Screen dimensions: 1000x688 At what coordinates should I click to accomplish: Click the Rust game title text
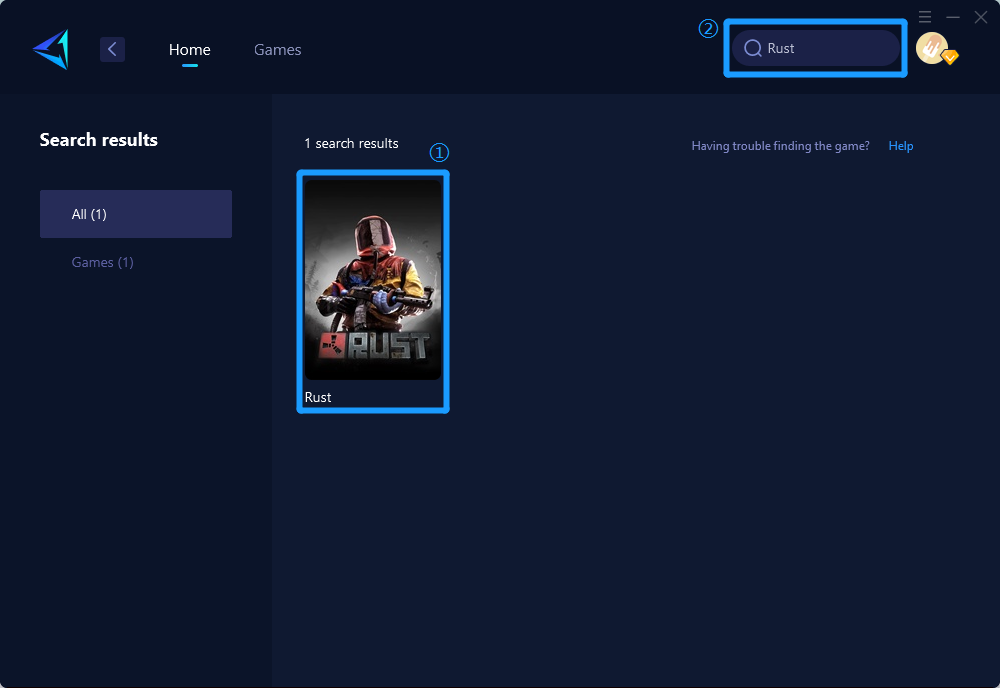tap(318, 397)
